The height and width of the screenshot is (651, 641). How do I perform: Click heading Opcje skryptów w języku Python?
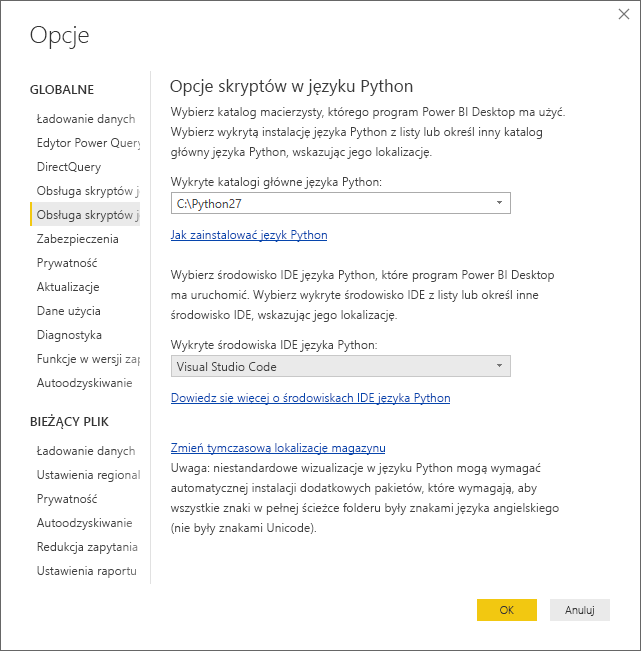click(291, 86)
